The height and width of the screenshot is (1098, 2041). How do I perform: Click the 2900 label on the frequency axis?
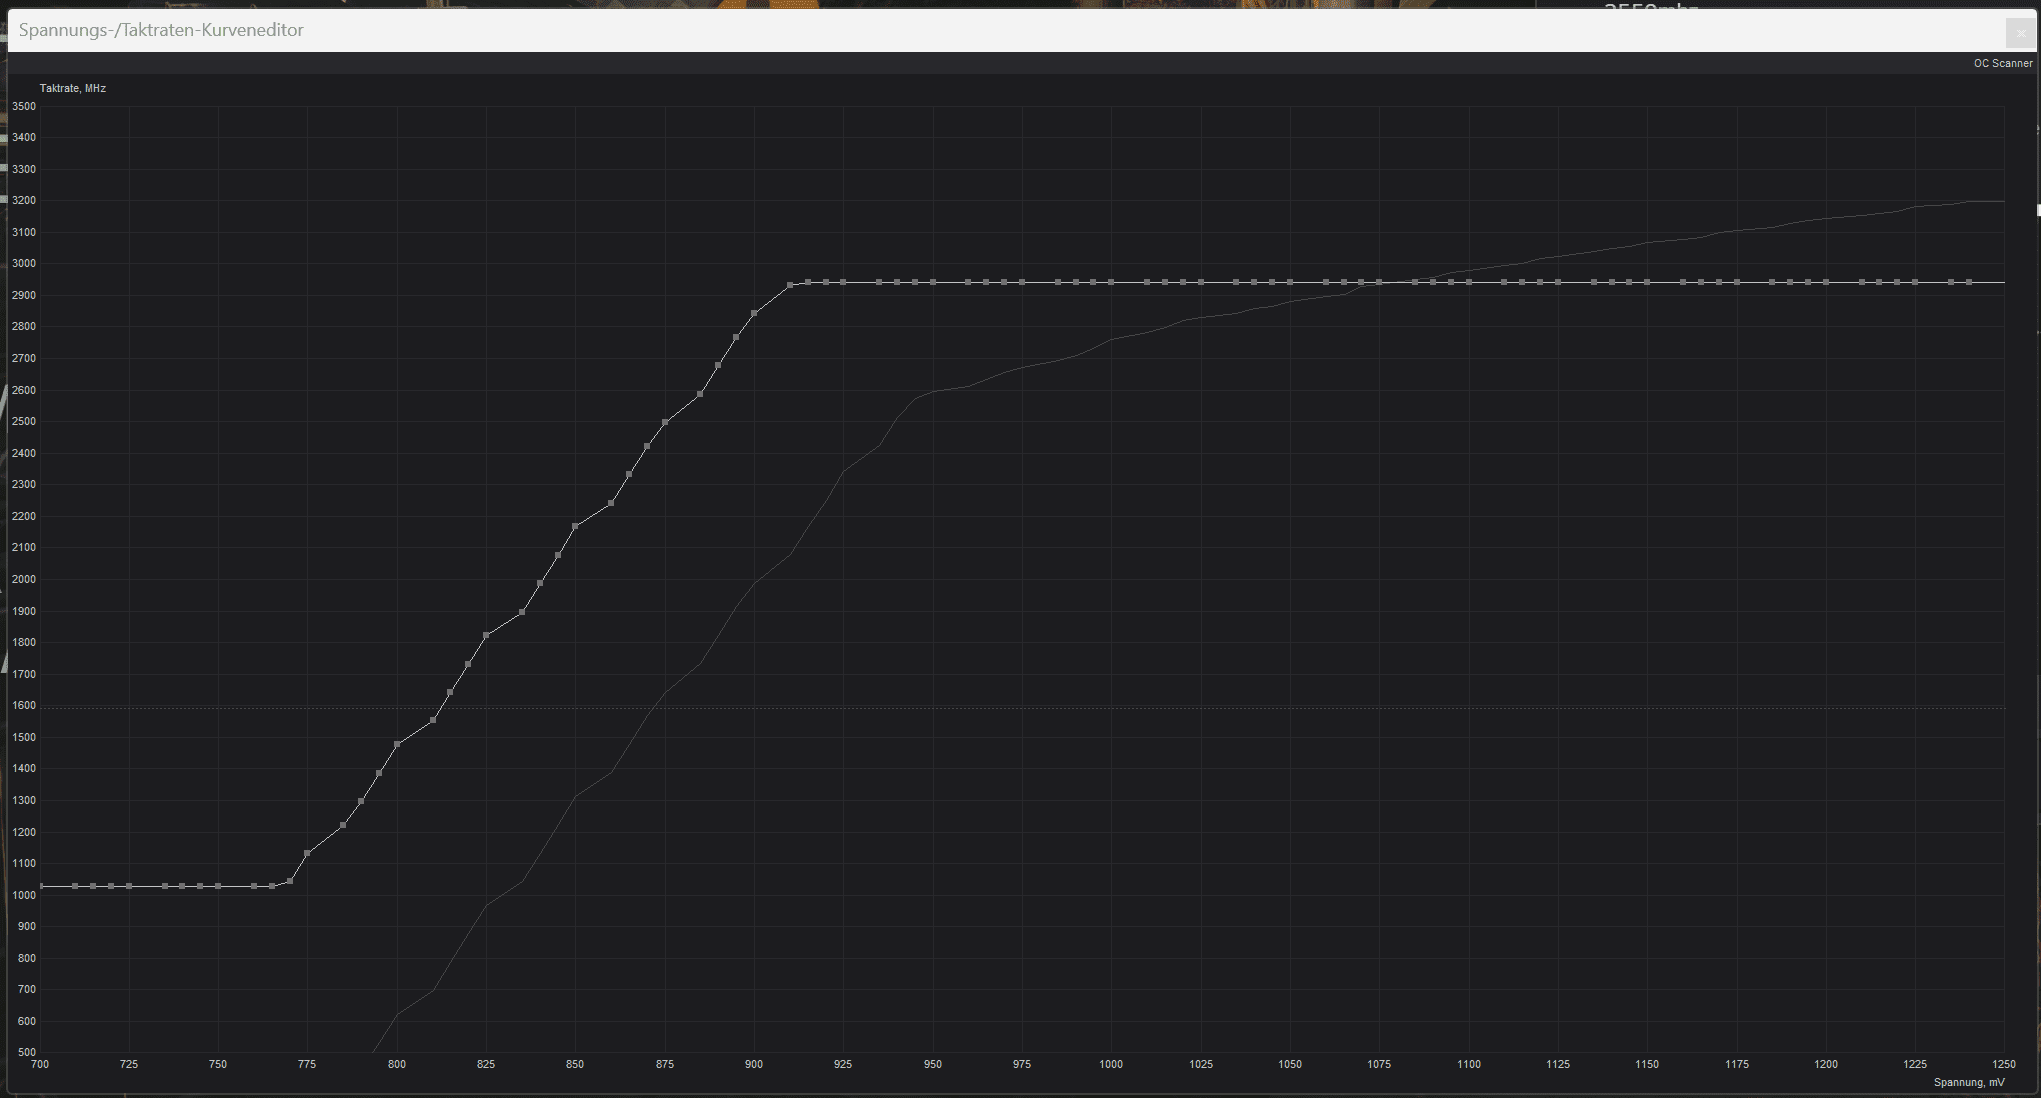coord(24,295)
